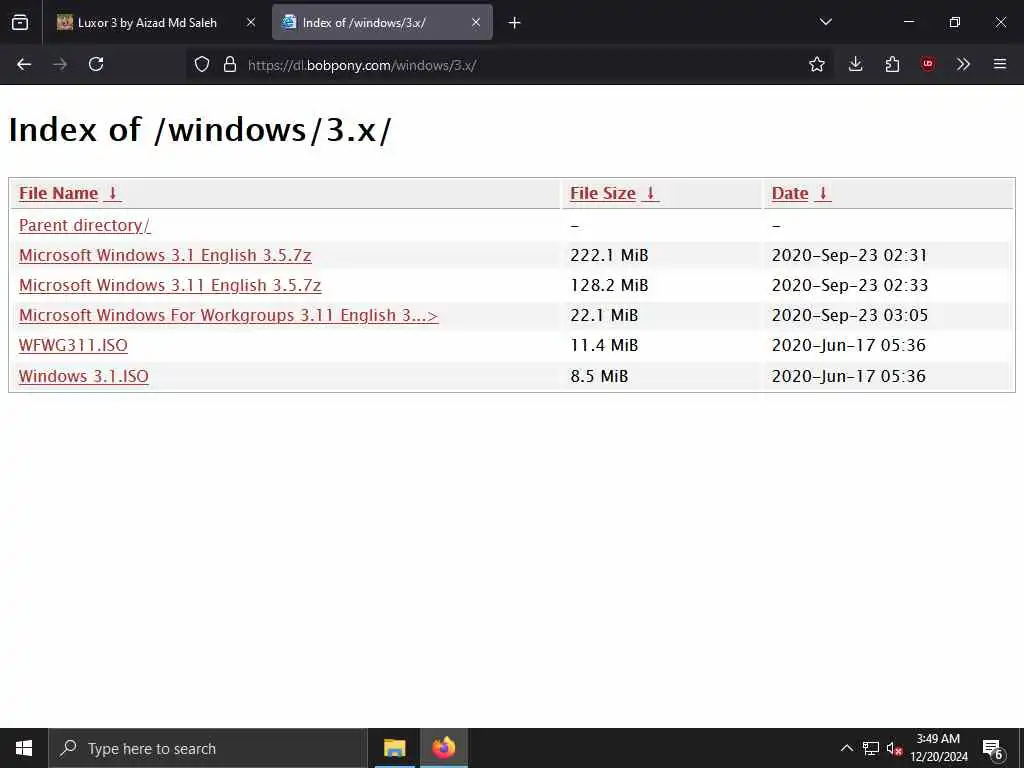Click the Date descending sort arrow
This screenshot has height=768, width=1024.
823,193
